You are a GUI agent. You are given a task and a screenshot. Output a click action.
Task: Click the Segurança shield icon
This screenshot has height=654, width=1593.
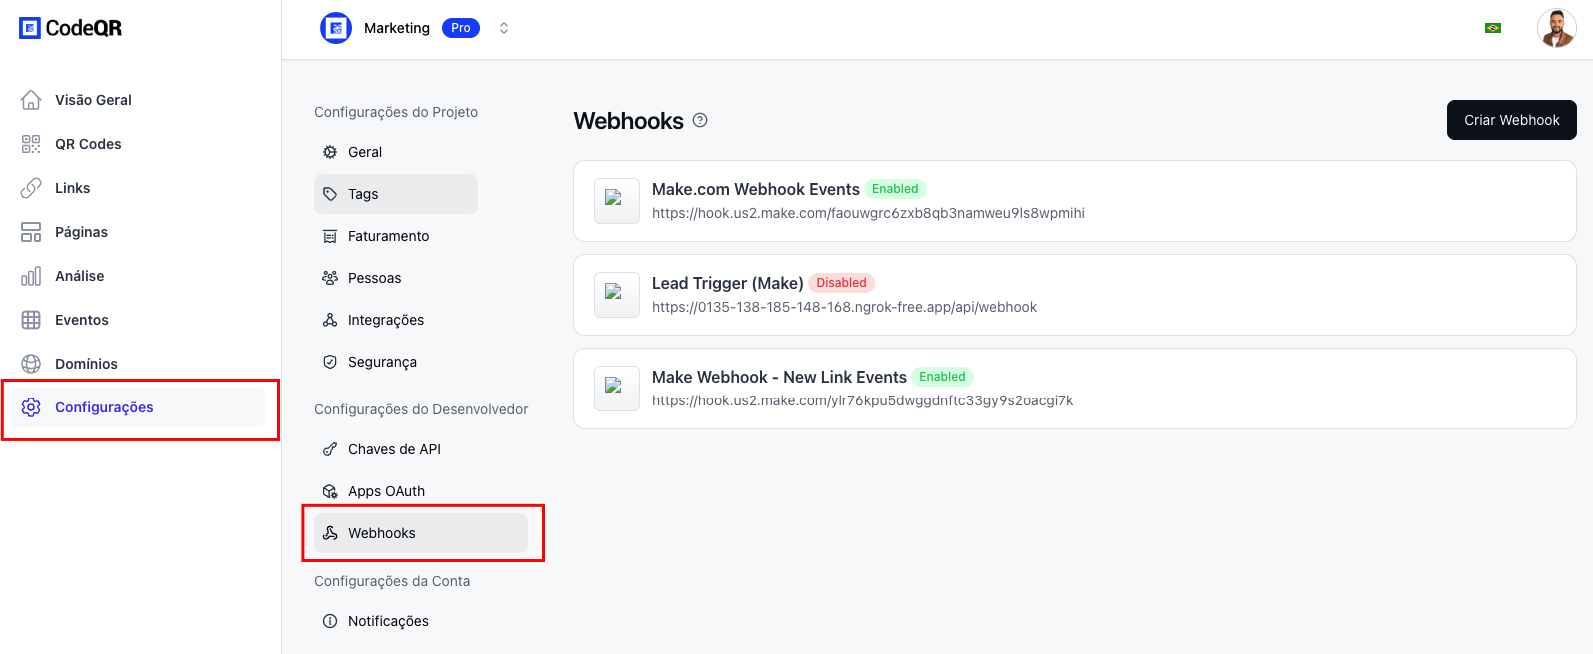pyautogui.click(x=330, y=362)
